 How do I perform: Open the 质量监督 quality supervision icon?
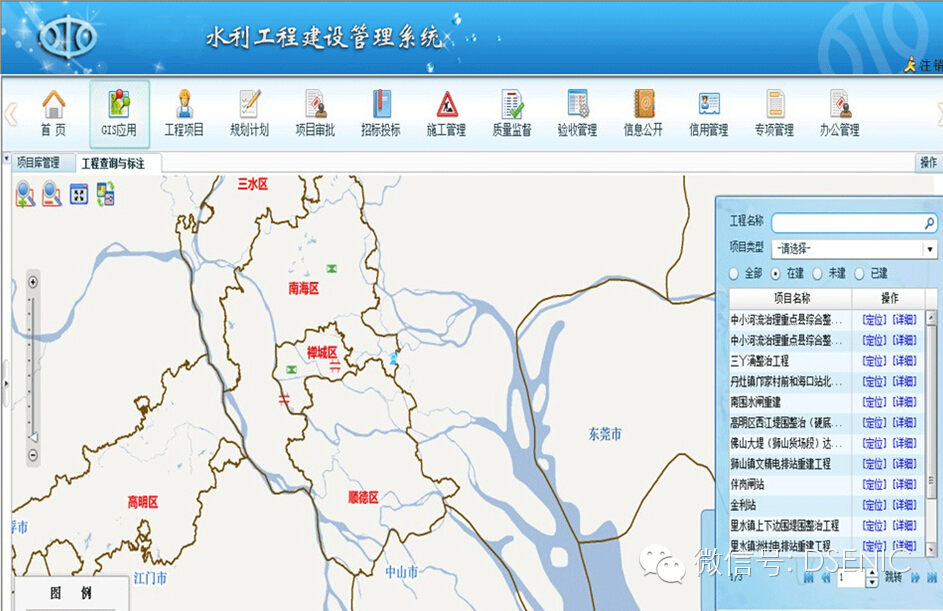point(512,113)
